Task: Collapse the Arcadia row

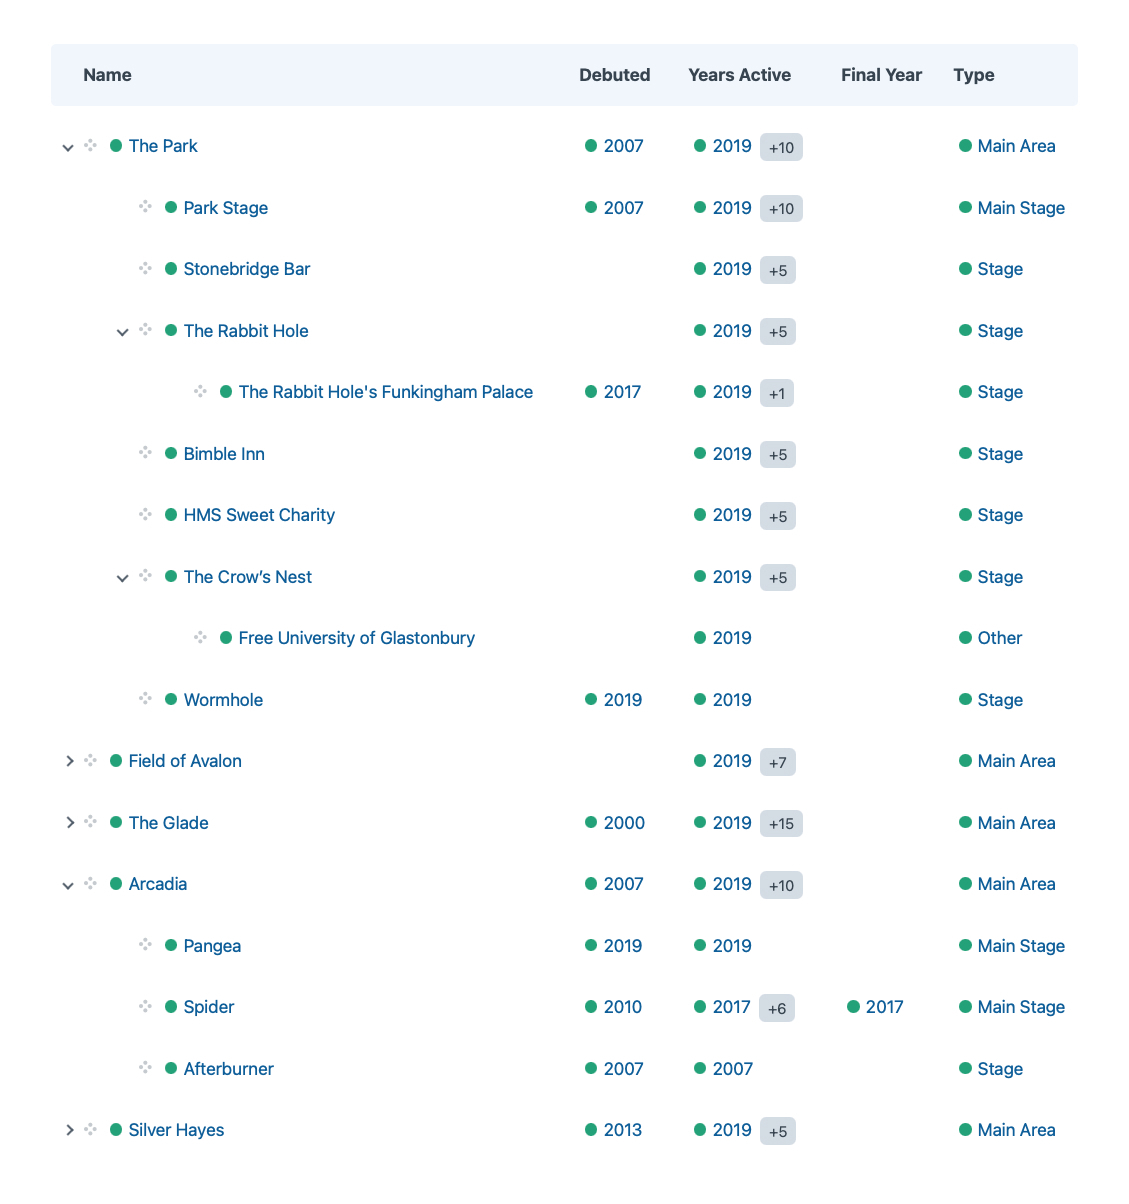Action: [x=68, y=885]
